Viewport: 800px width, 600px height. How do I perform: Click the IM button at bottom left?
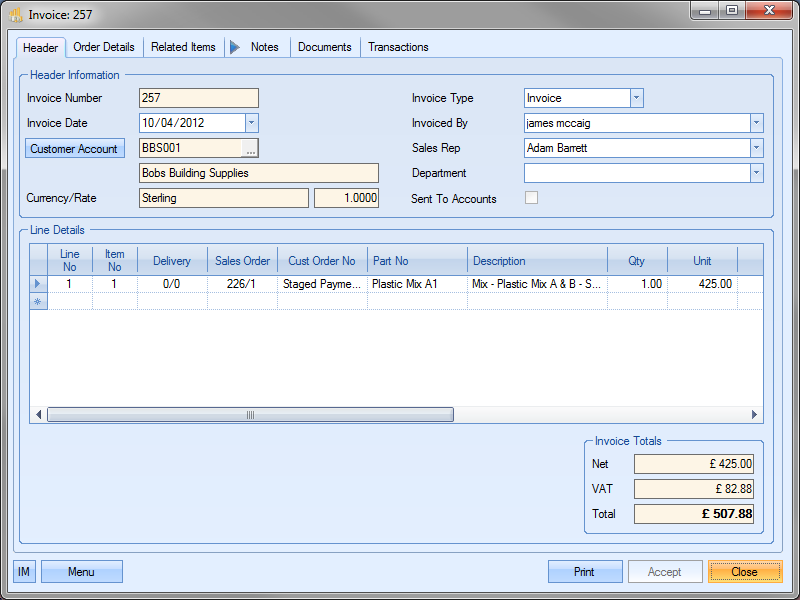pyautogui.click(x=25, y=572)
